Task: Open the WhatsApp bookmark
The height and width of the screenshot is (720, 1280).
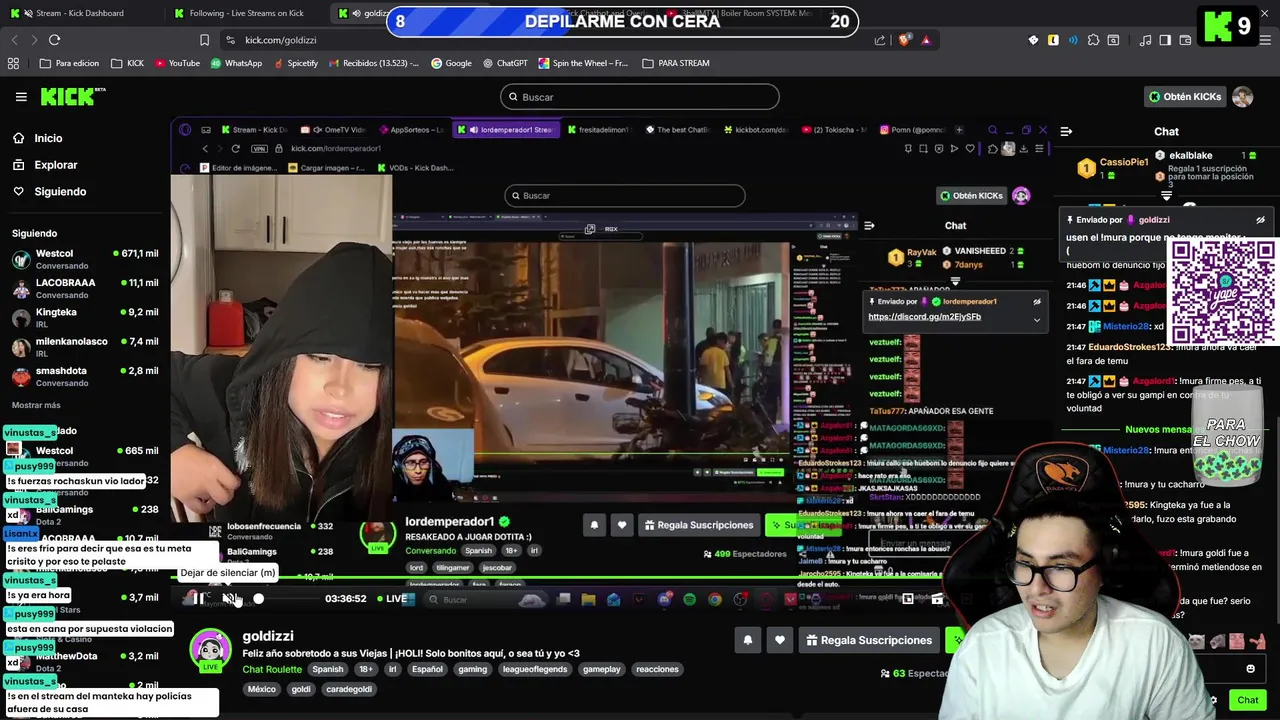Action: pos(236,63)
